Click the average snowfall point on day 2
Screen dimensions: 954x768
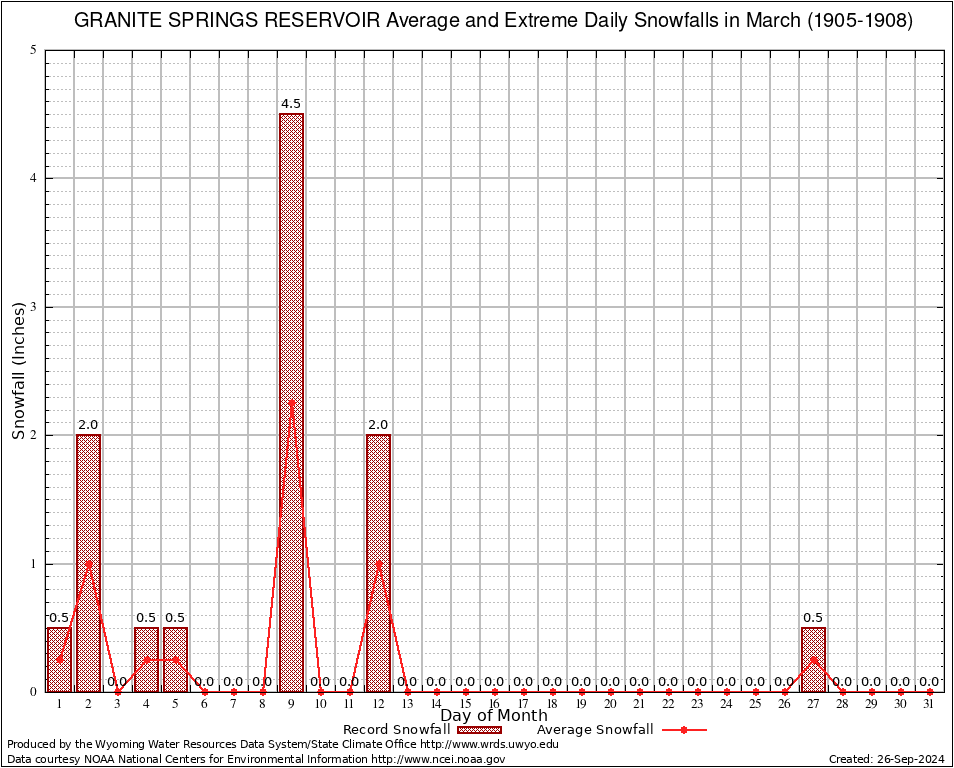(88, 563)
